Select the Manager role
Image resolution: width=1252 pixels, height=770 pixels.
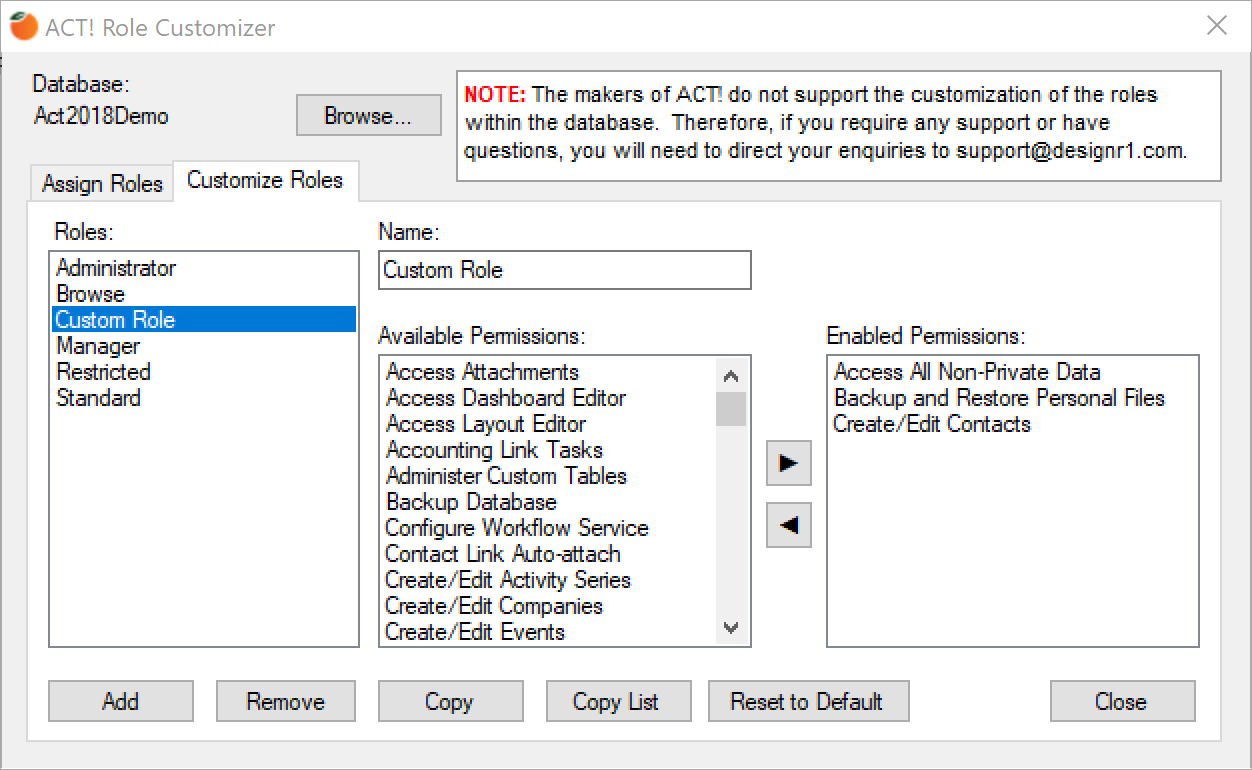tap(204, 346)
